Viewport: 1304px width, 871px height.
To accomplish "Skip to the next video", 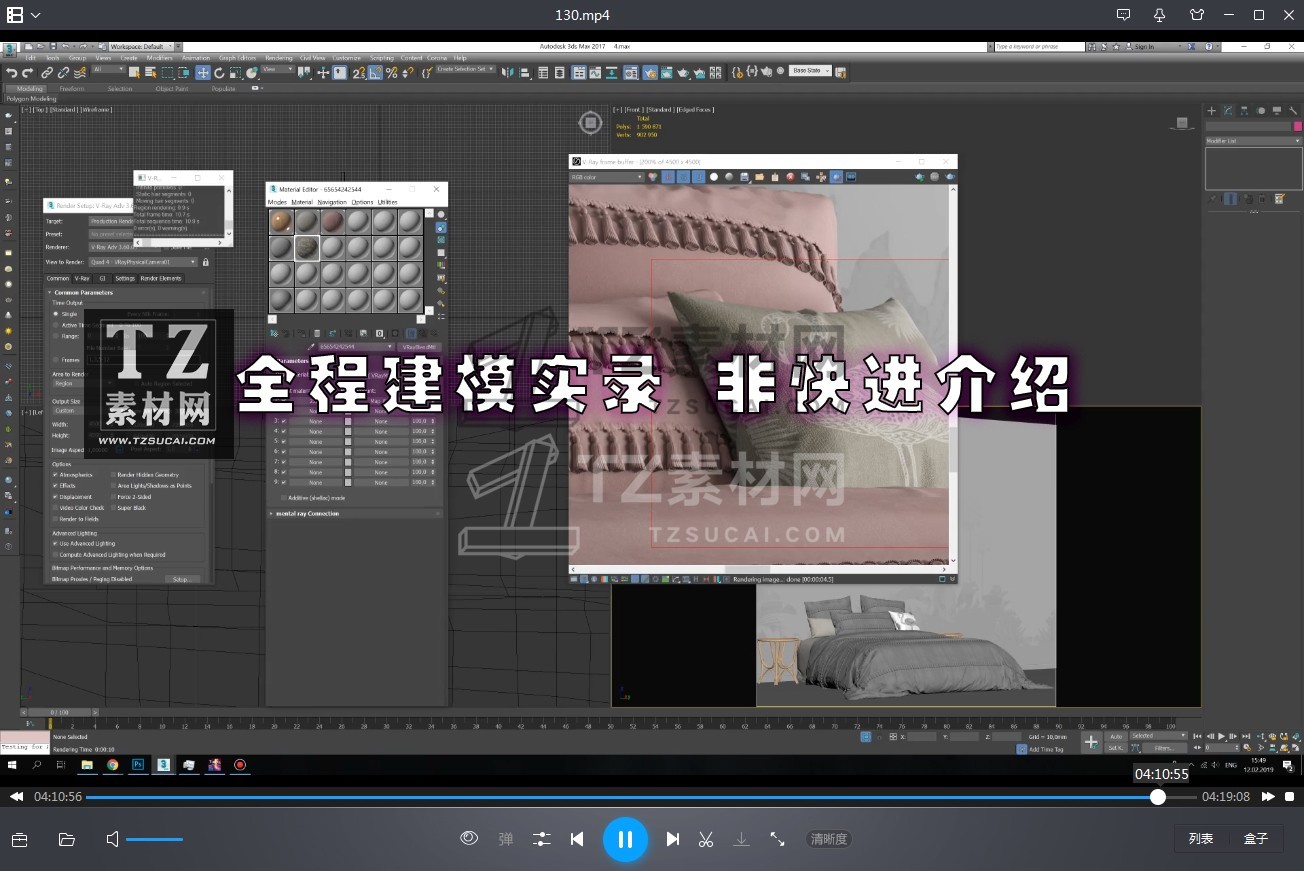I will [673, 839].
